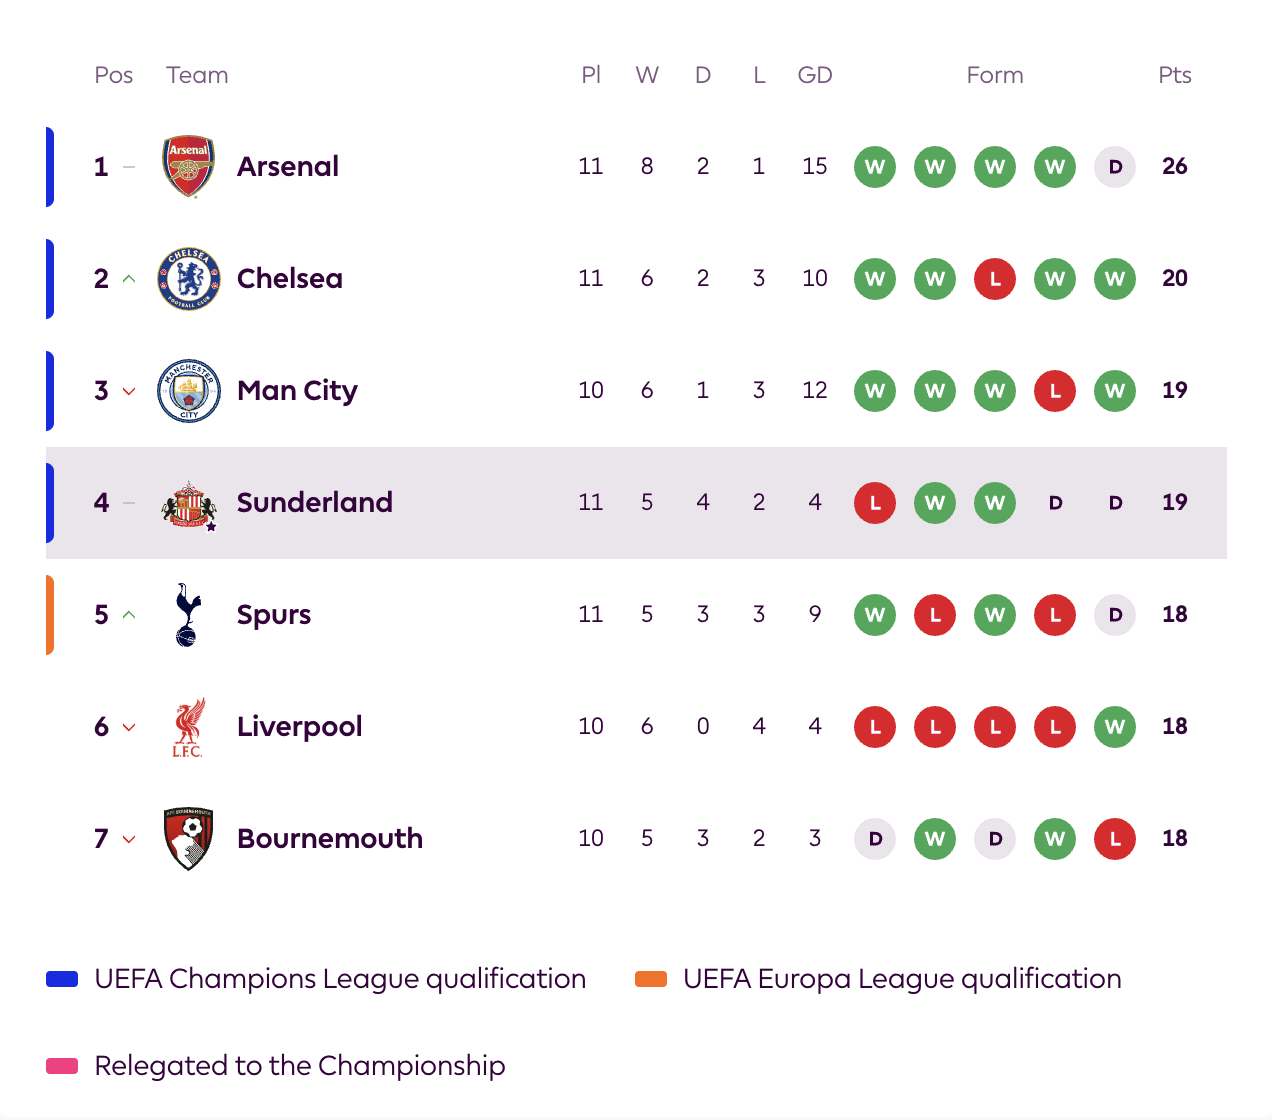Image resolution: width=1272 pixels, height=1120 pixels.
Task: Click Arsenal's latest form draw badge
Action: (1115, 167)
